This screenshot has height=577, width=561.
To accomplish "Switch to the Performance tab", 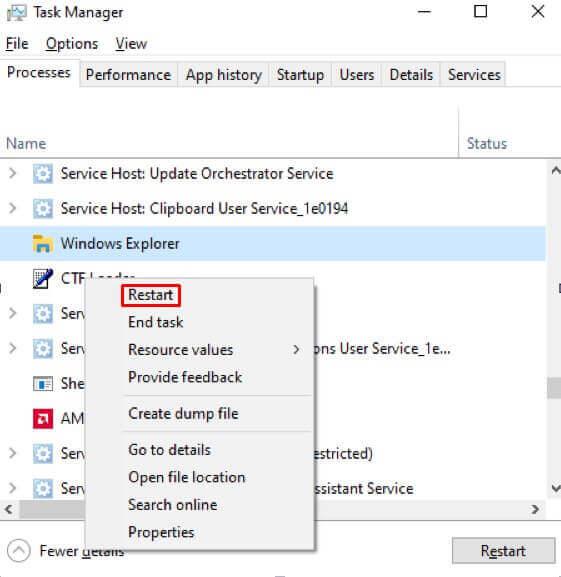I will pyautogui.click(x=128, y=75).
